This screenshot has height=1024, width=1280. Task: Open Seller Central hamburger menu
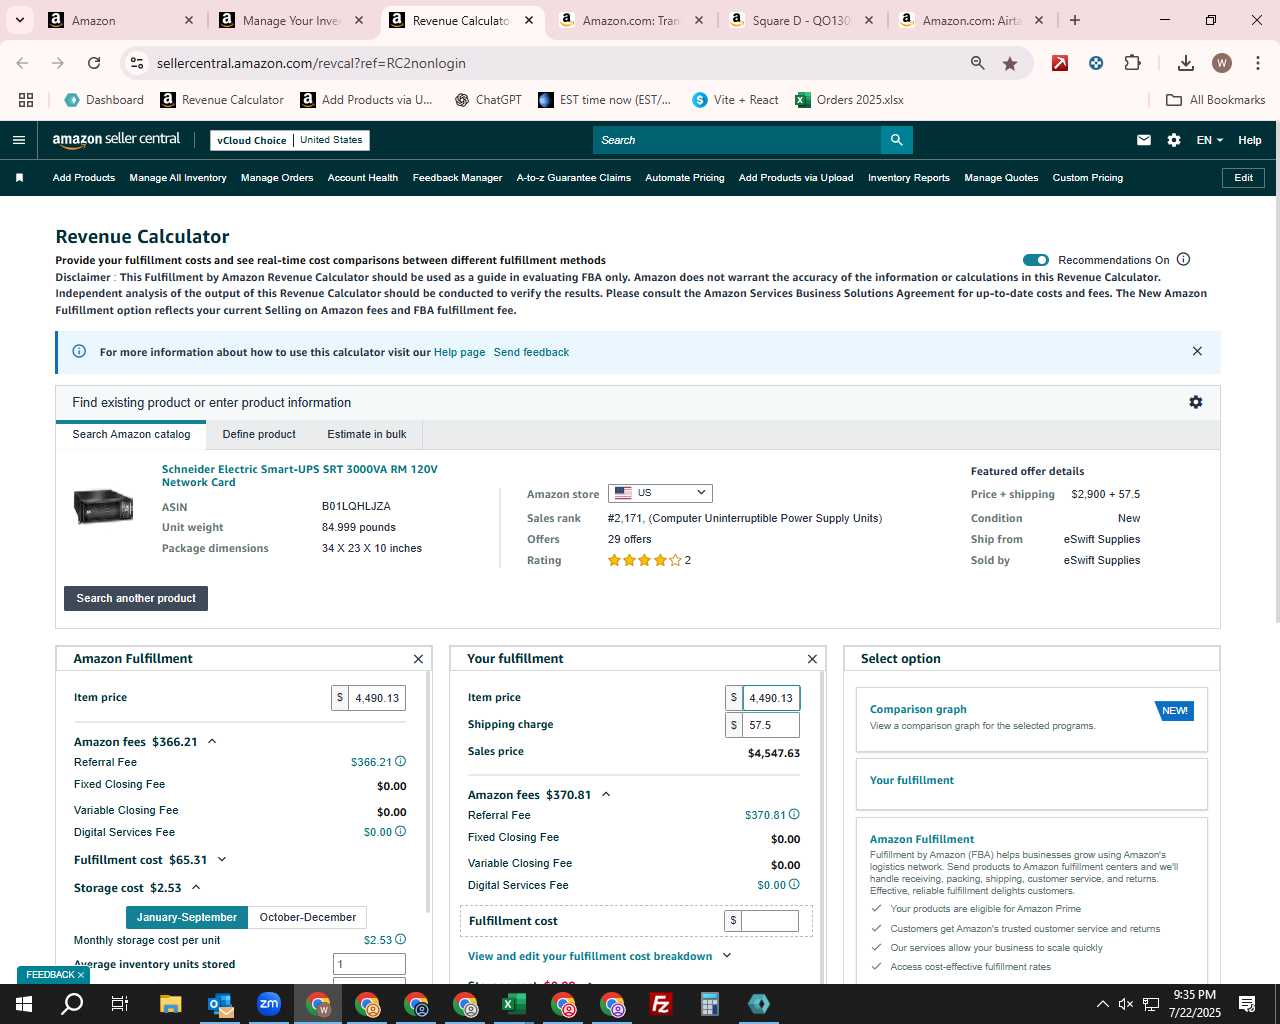coord(18,140)
